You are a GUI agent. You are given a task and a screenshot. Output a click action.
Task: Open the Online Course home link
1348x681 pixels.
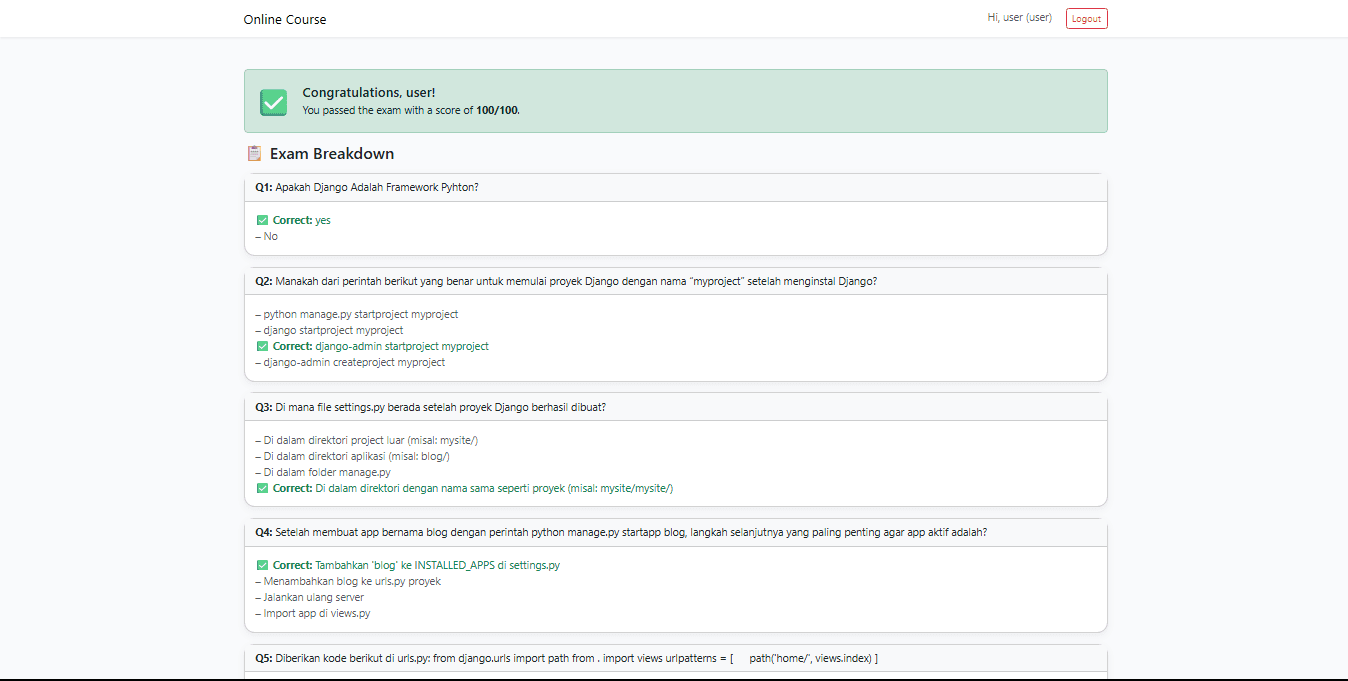(x=285, y=20)
